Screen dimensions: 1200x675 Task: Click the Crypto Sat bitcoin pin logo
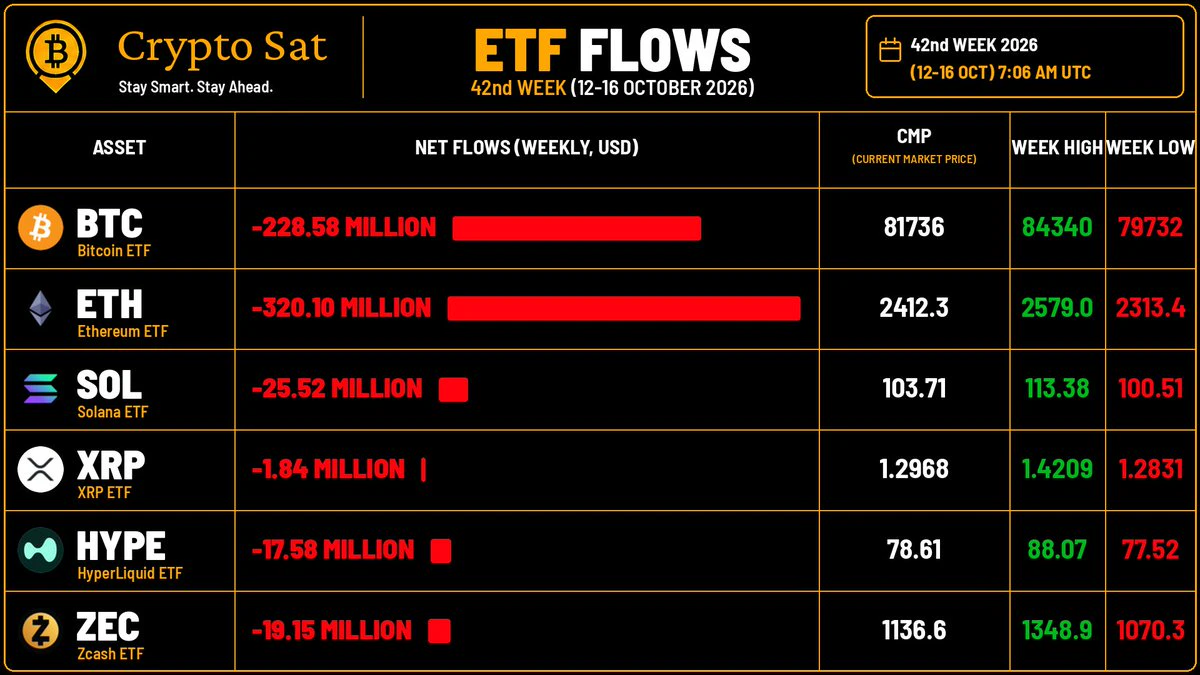tap(56, 56)
